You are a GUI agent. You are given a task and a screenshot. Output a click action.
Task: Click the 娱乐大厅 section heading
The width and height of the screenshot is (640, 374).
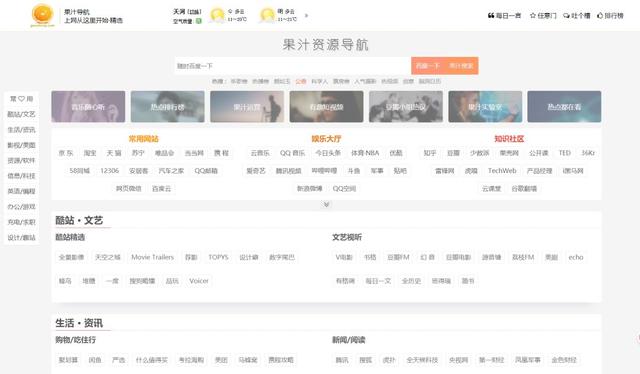326,139
